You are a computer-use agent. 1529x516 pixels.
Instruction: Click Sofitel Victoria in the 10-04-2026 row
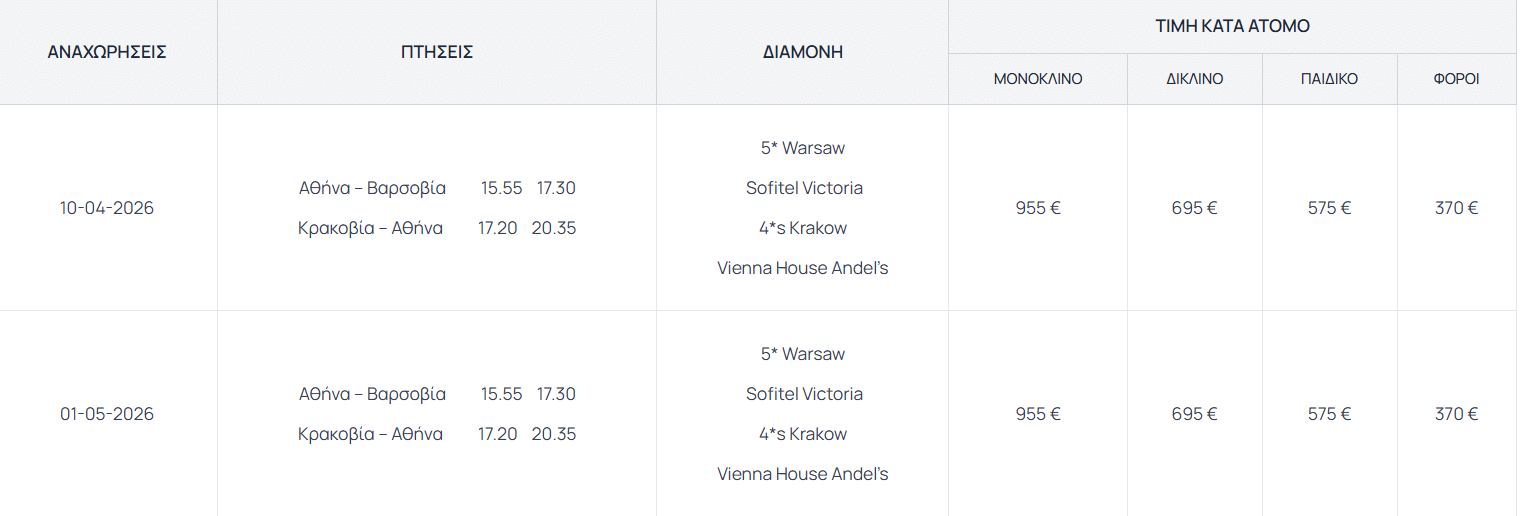tap(804, 188)
